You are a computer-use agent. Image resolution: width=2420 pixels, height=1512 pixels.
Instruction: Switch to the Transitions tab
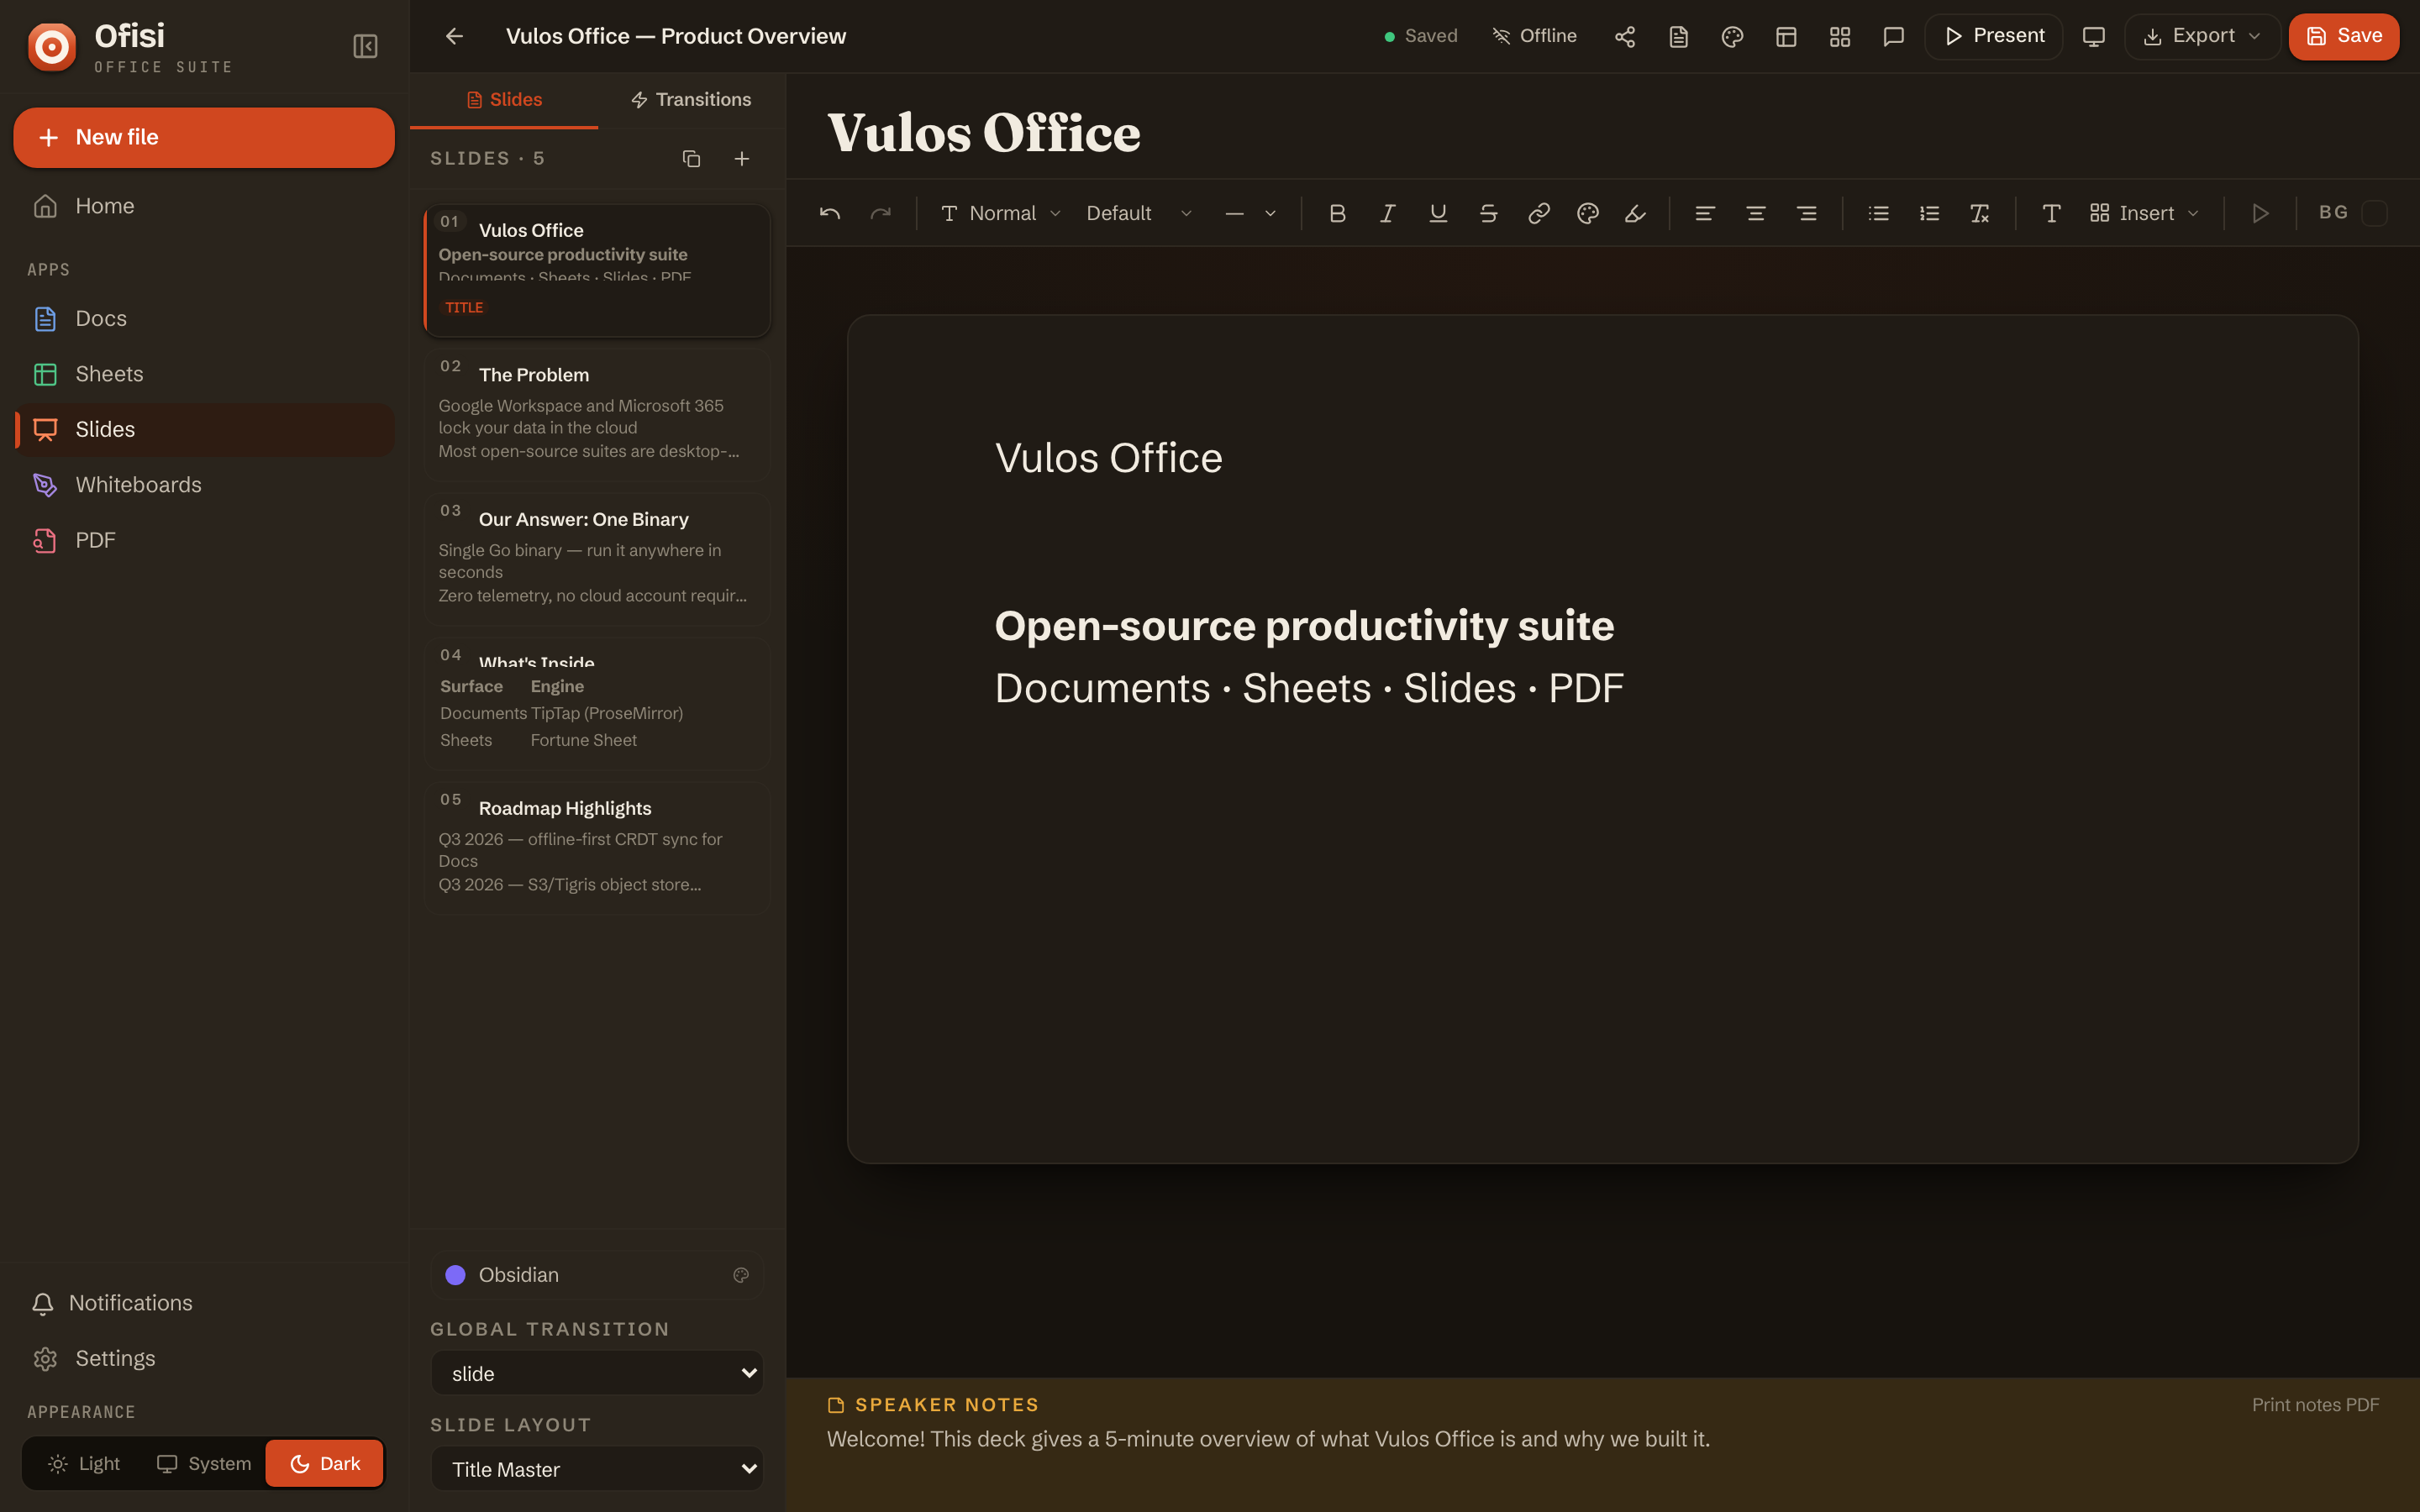(x=691, y=100)
